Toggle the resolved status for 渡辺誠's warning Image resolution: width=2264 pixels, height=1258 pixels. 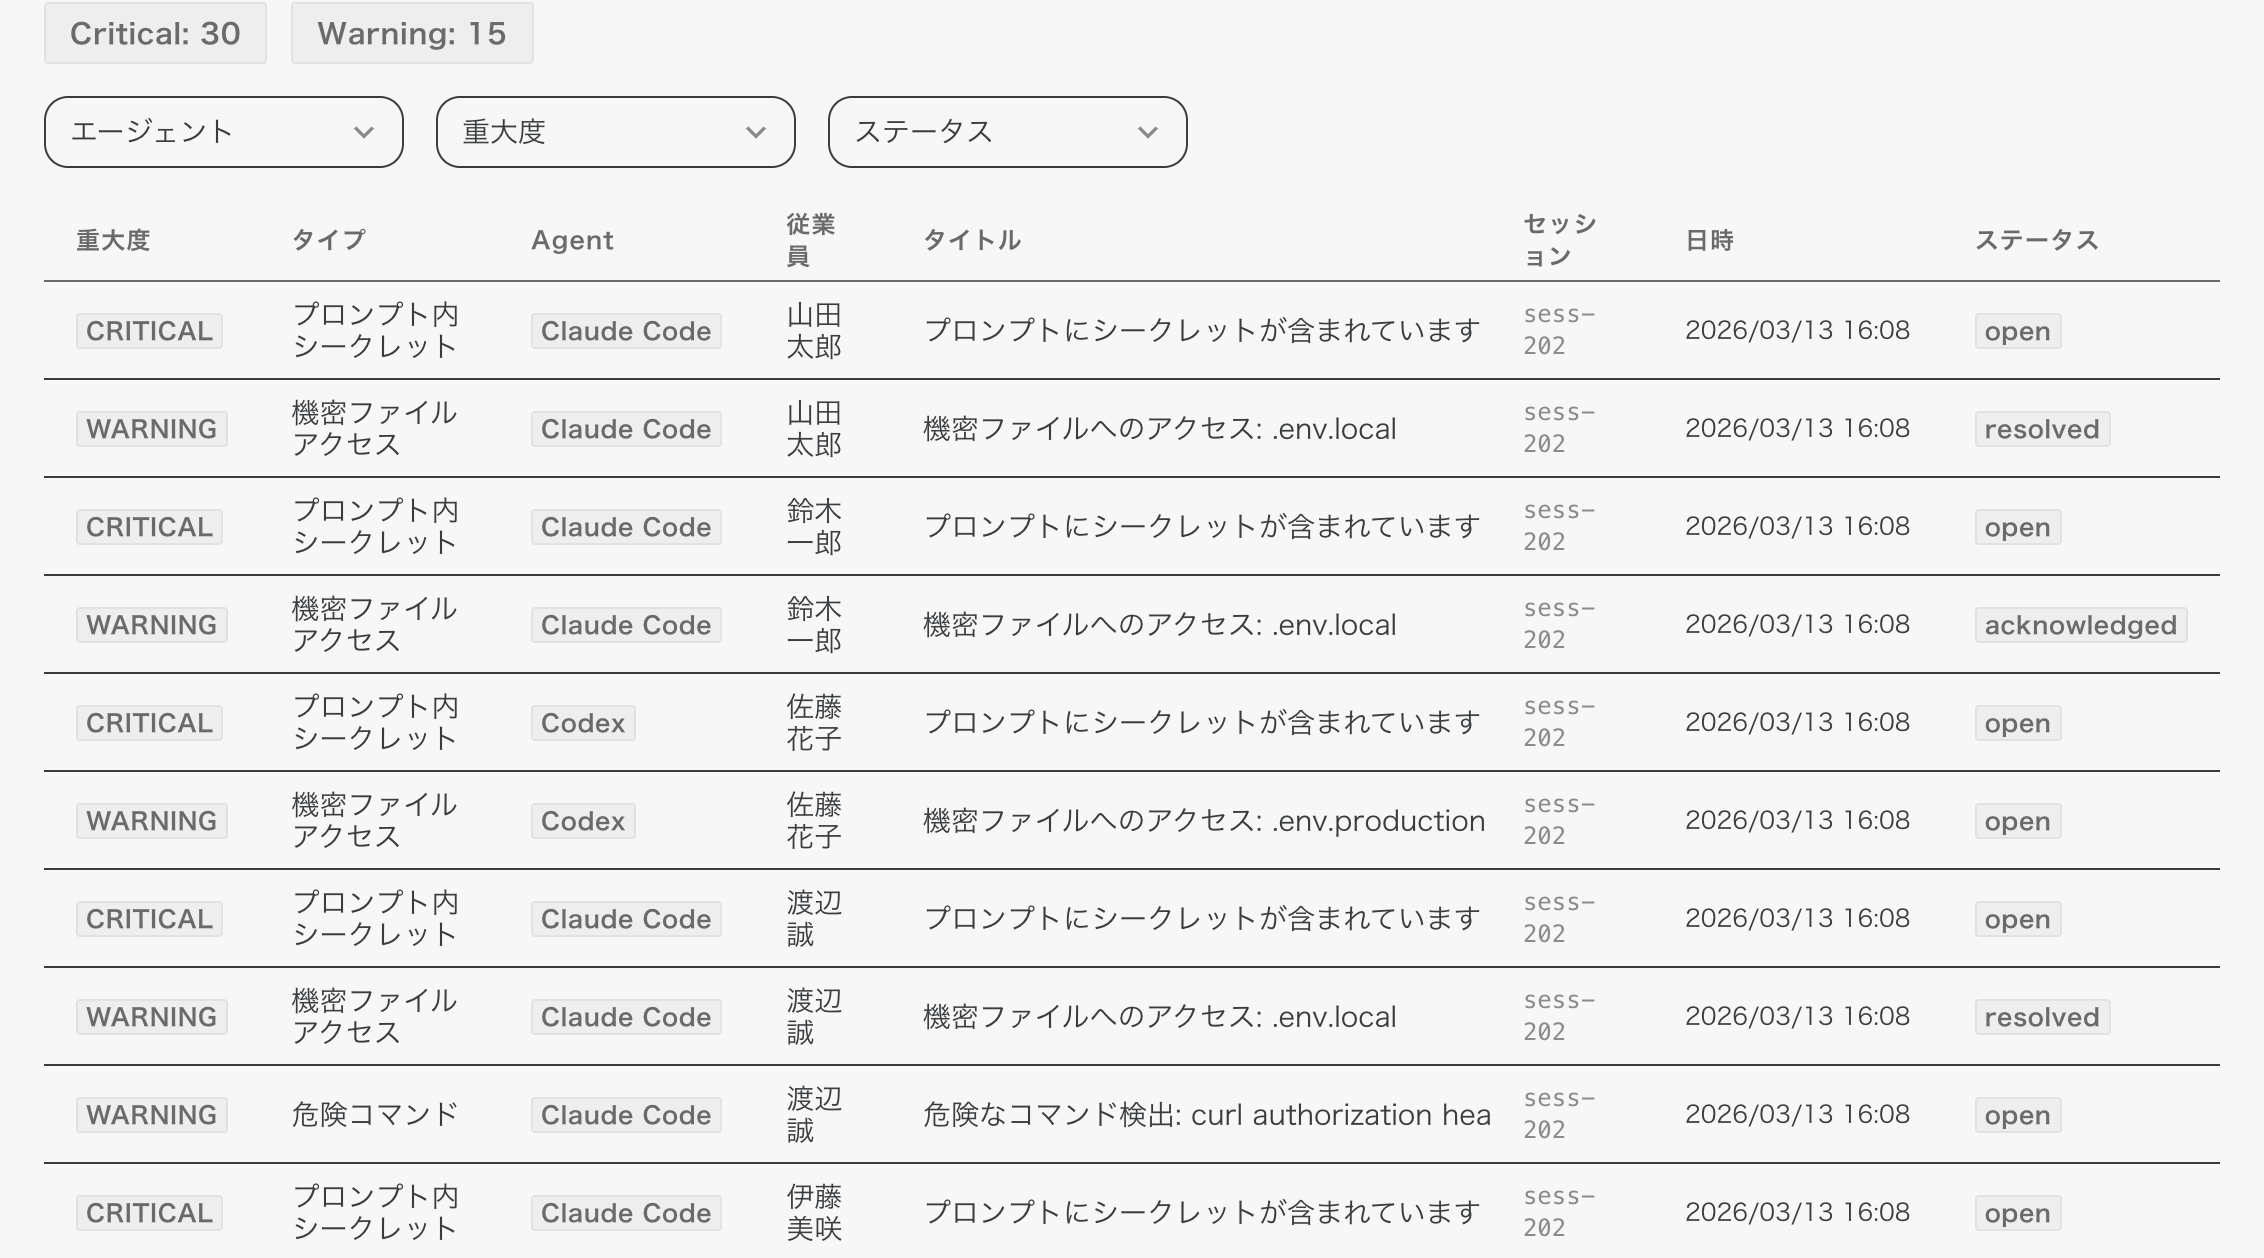[2042, 1017]
